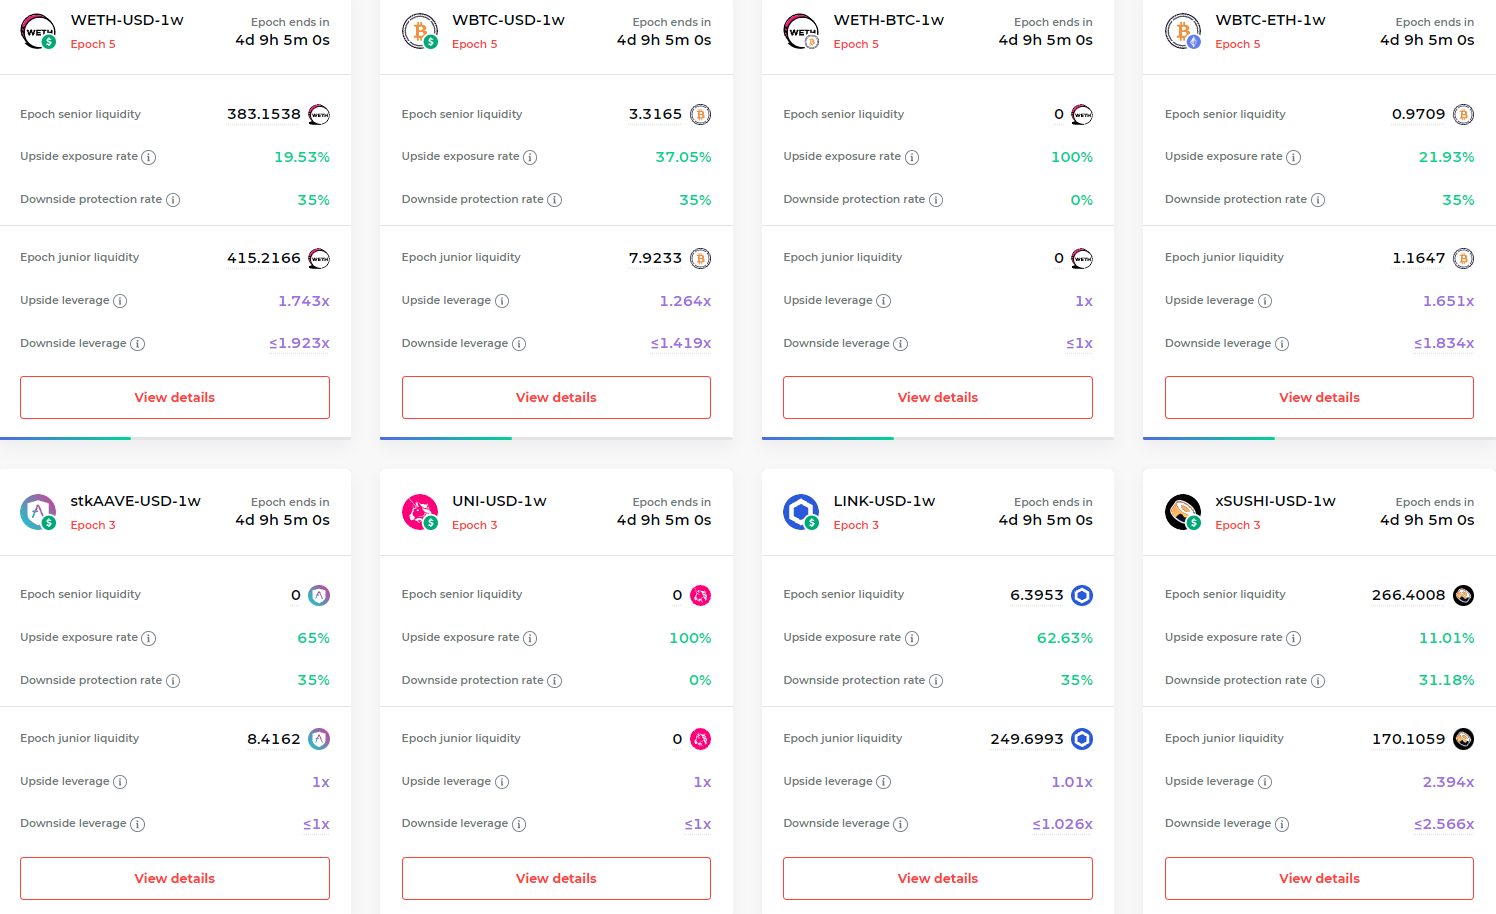The height and width of the screenshot is (914, 1496).
Task: Click the WETH-USD-1w pool title
Action: (127, 20)
